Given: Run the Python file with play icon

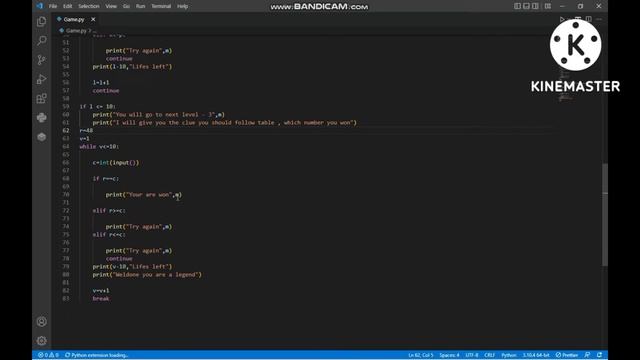Looking at the screenshot, I should (x=562, y=19).
